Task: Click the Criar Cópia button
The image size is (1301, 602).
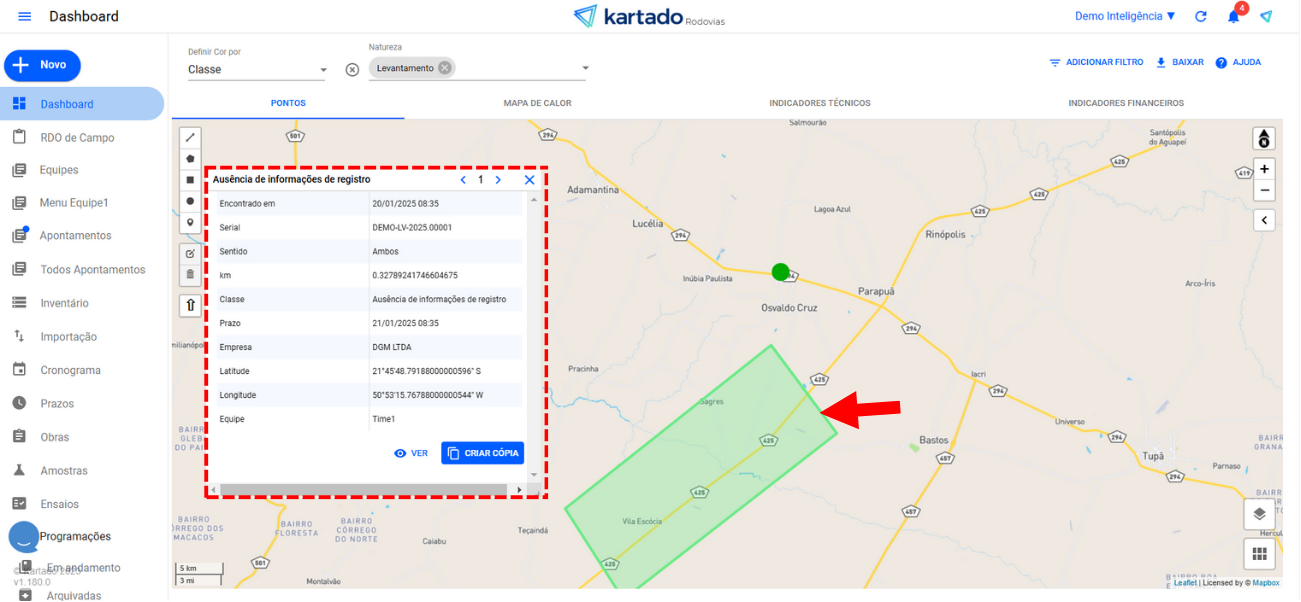Action: tap(482, 453)
